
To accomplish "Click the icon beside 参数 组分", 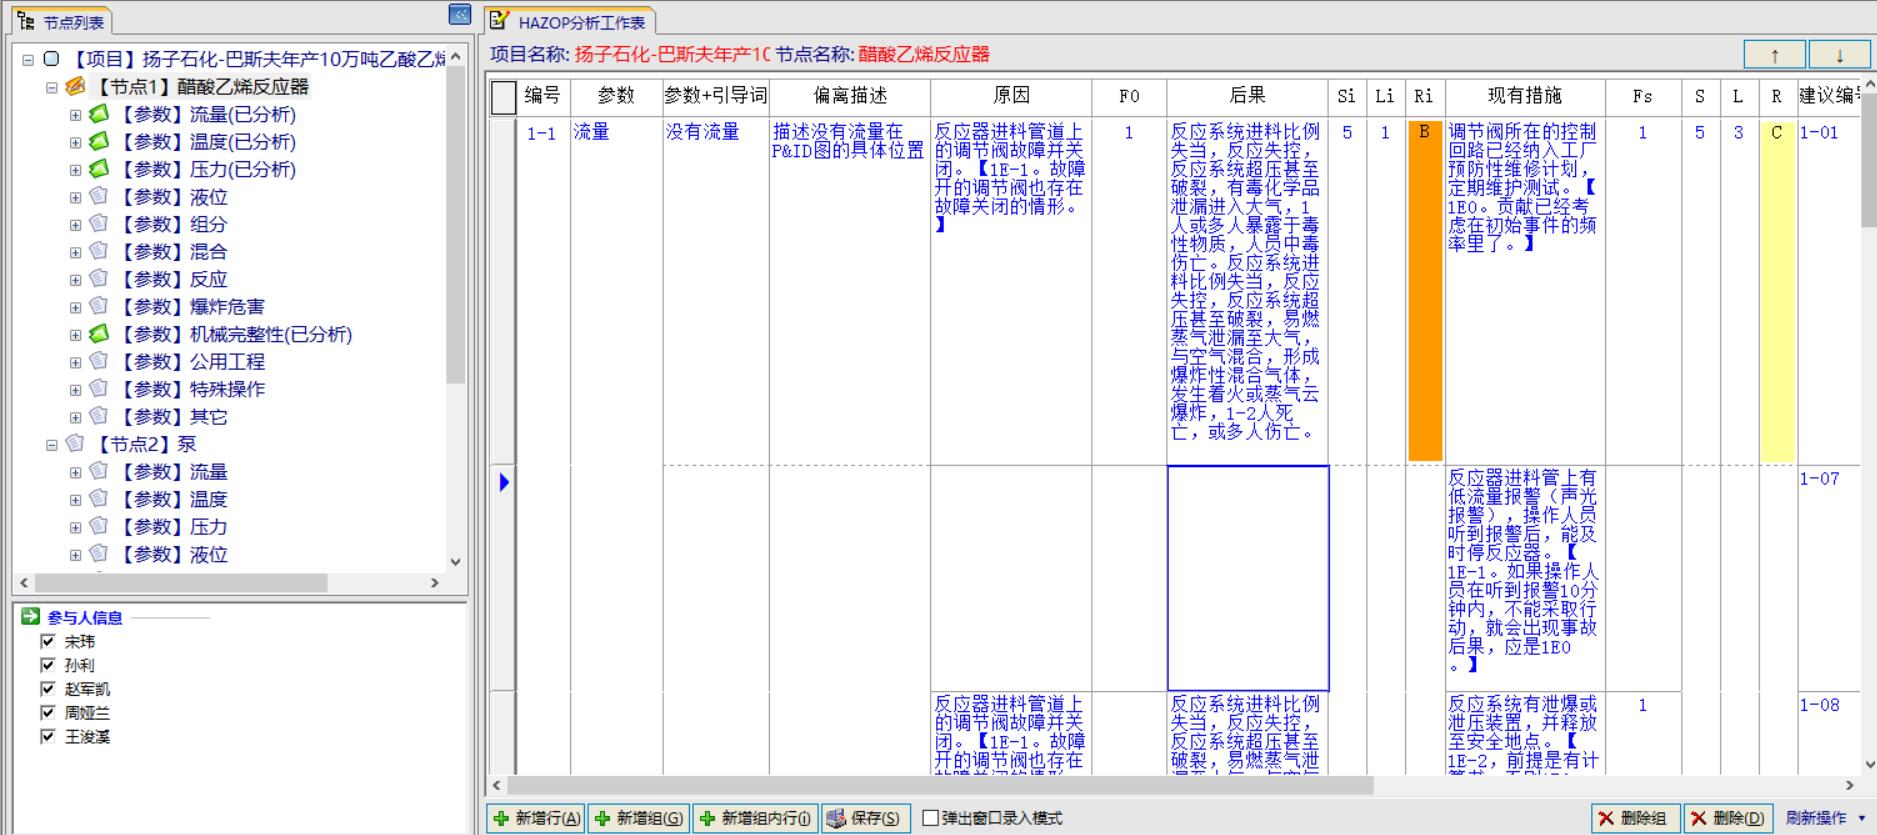I will point(99,224).
